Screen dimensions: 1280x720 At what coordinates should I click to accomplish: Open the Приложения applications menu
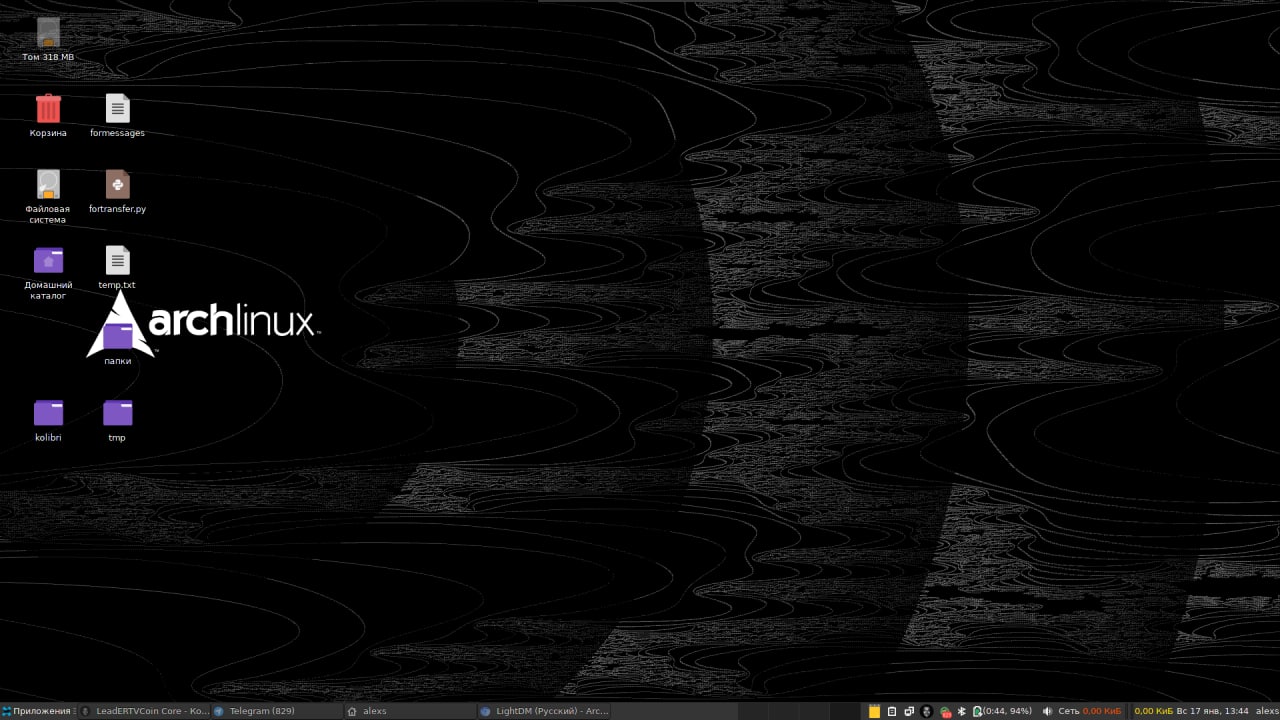point(37,711)
